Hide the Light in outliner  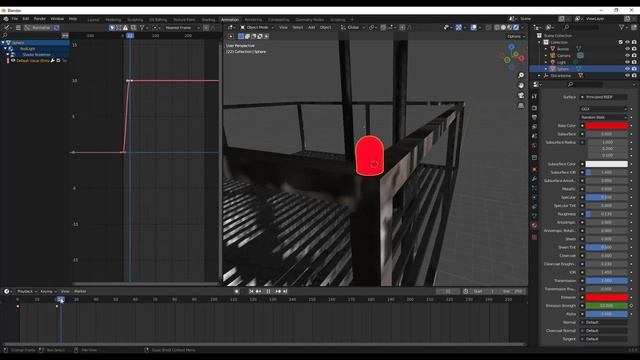[627, 62]
